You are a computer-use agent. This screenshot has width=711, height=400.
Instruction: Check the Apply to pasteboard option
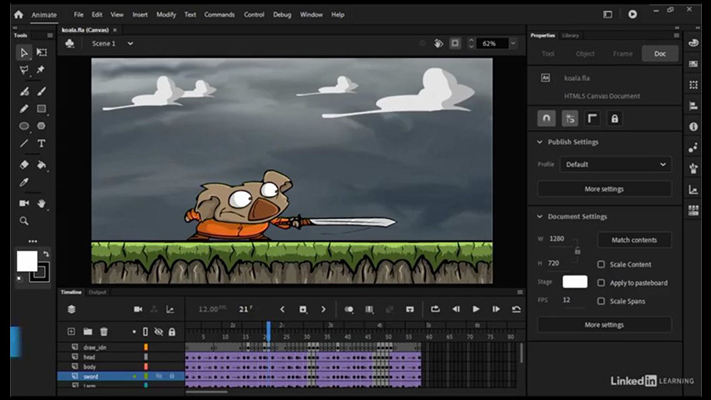pos(601,283)
